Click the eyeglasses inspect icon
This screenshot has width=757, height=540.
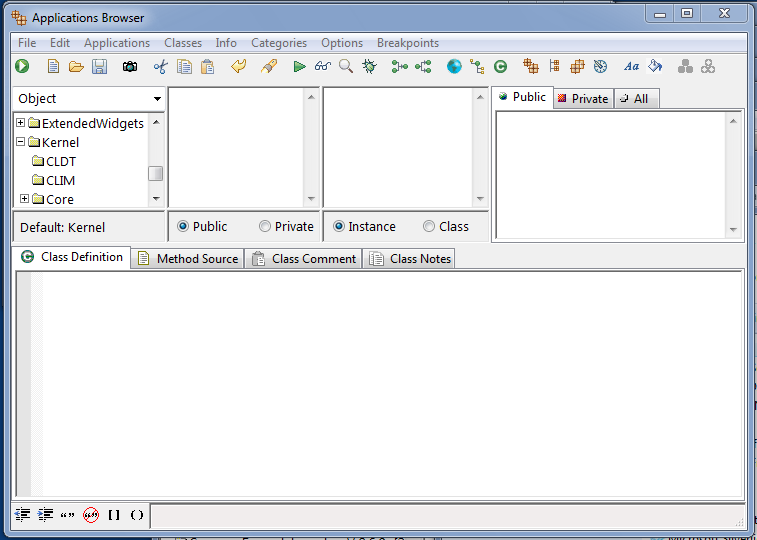coord(322,67)
